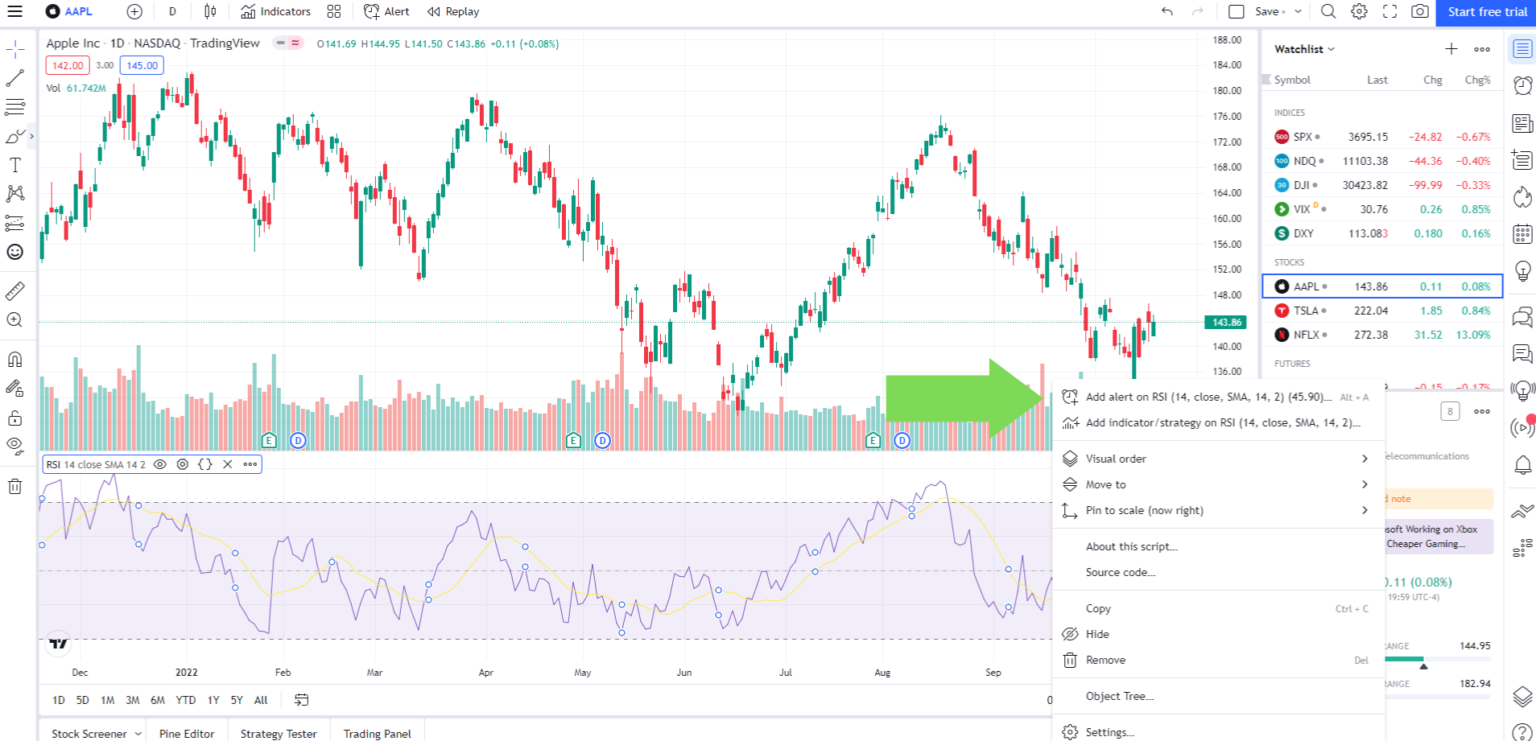
Task: Select the trend line drawing tool
Action: pyautogui.click(x=13, y=78)
